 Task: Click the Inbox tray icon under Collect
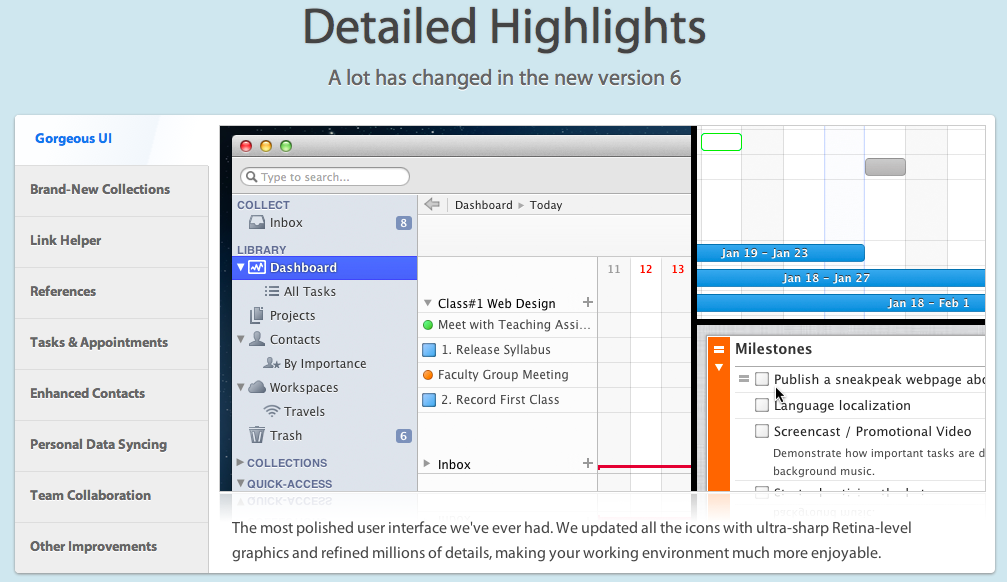(257, 222)
